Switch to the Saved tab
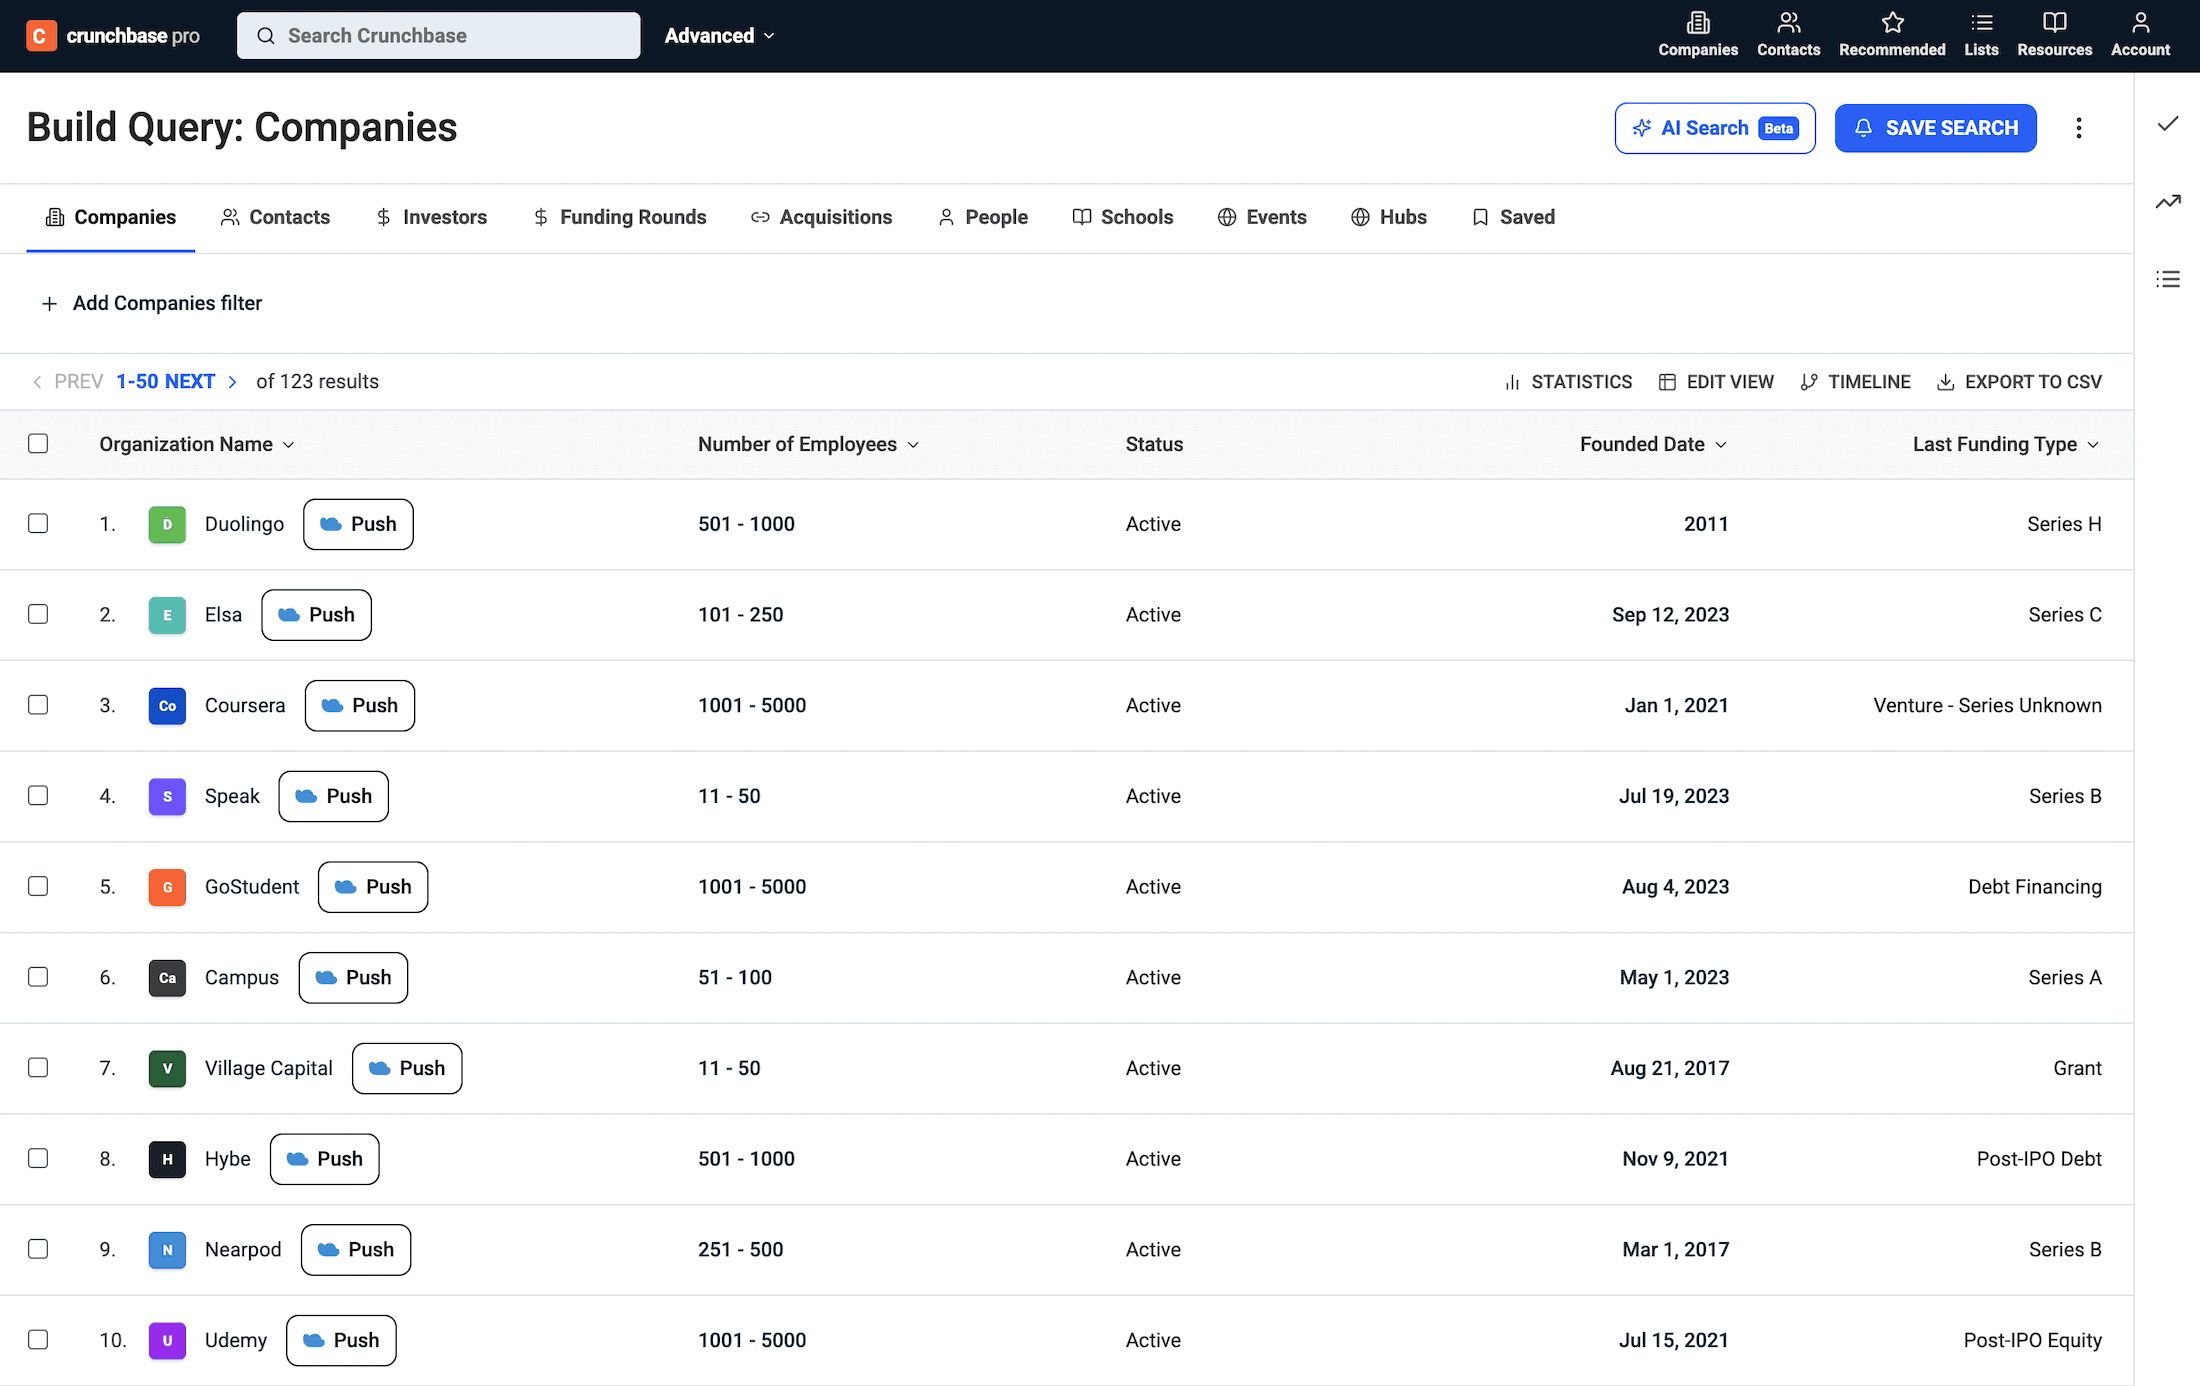Screen dimensions: 2200x1386 click(1513, 217)
